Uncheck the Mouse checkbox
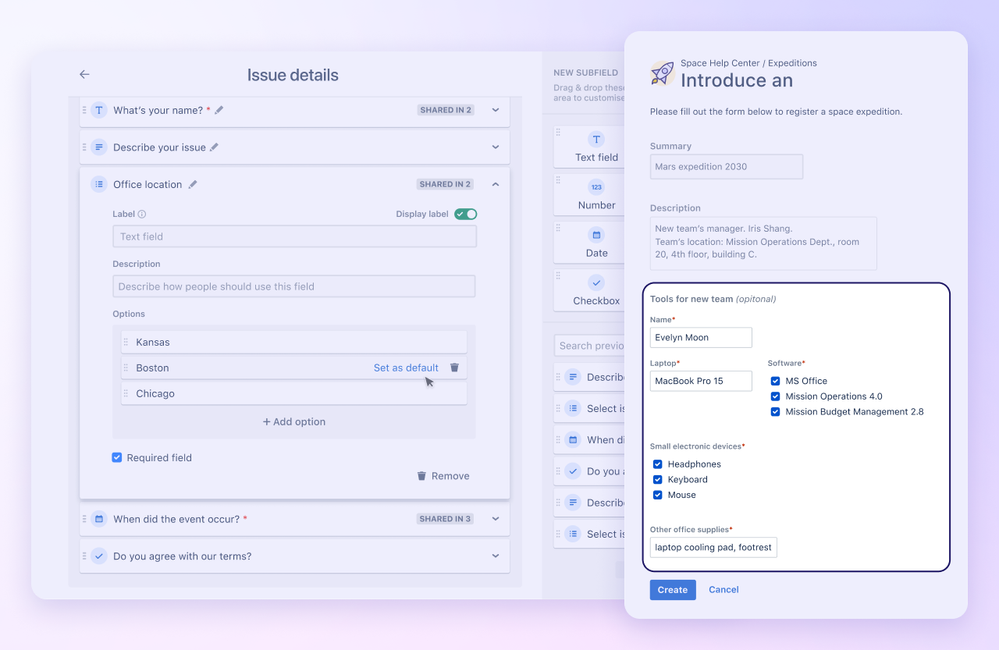999x650 pixels. [658, 495]
